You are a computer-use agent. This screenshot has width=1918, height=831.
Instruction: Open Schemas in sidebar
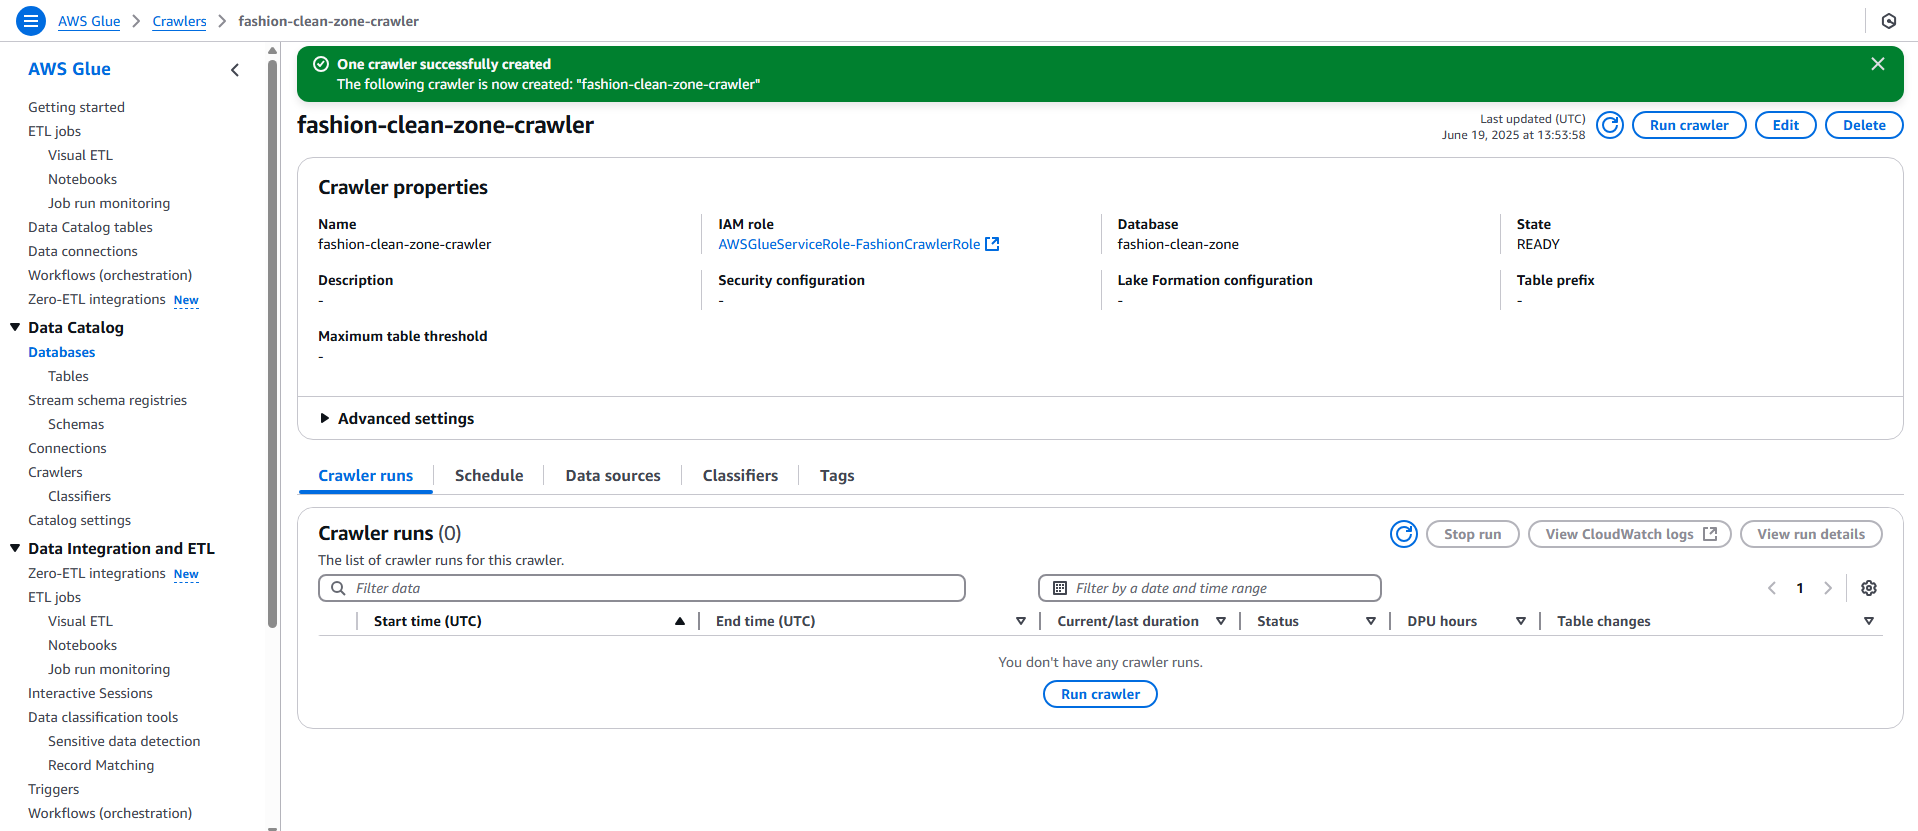point(76,424)
